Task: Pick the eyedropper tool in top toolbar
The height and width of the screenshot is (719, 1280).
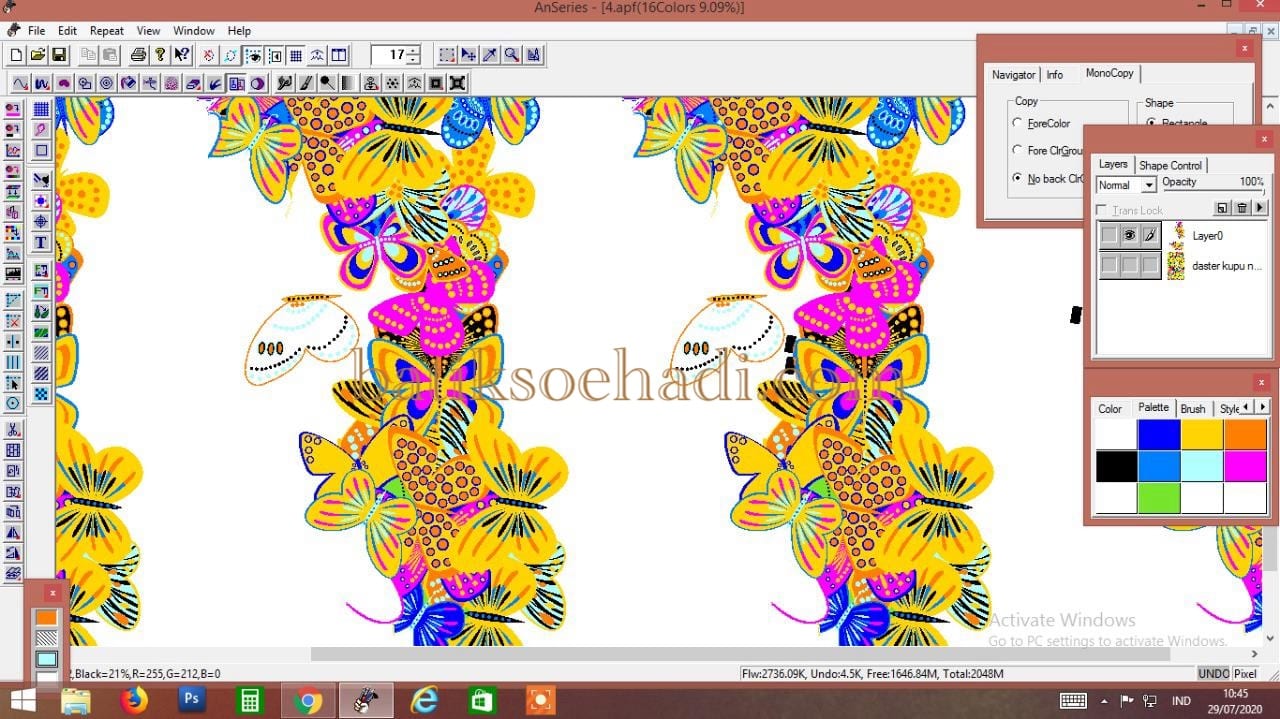Action: pyautogui.click(x=490, y=55)
